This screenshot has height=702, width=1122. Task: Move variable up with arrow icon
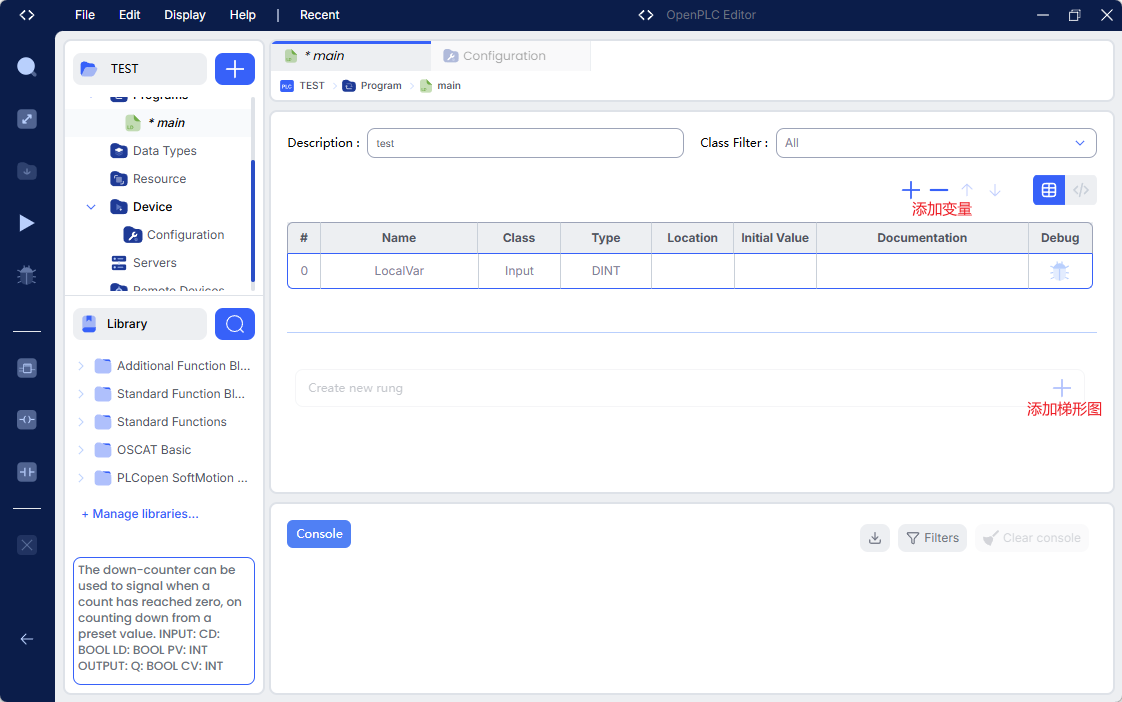967,190
